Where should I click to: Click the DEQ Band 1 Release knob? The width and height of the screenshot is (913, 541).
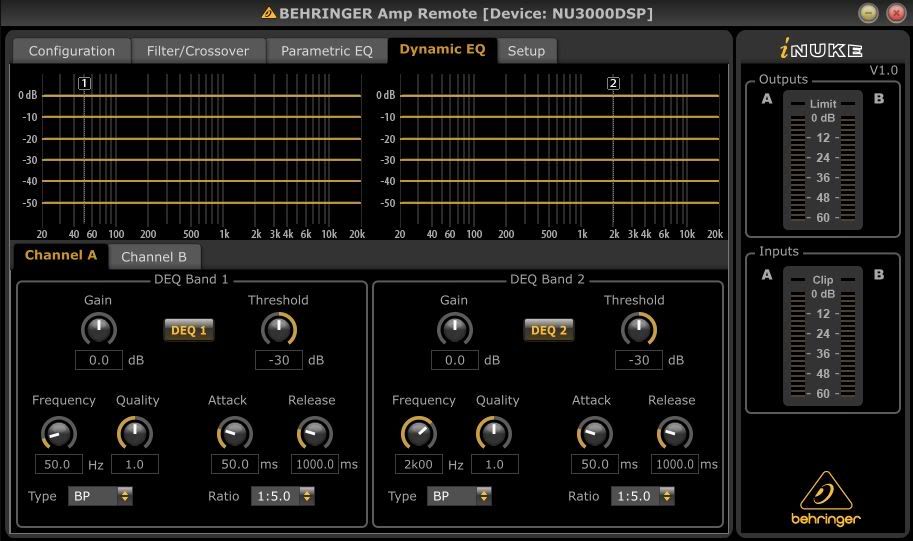314,433
